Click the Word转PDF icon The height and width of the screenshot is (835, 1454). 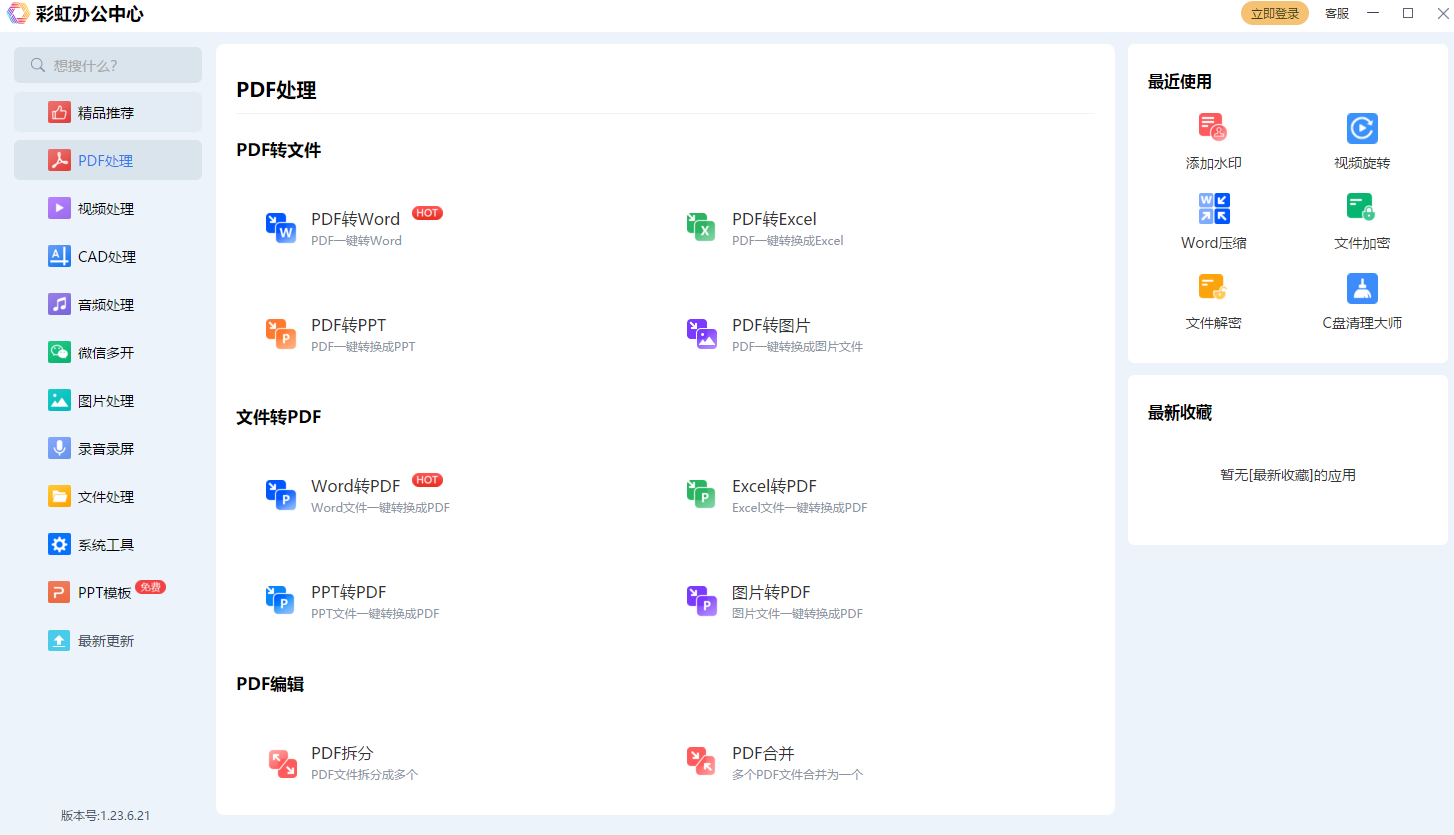281,495
